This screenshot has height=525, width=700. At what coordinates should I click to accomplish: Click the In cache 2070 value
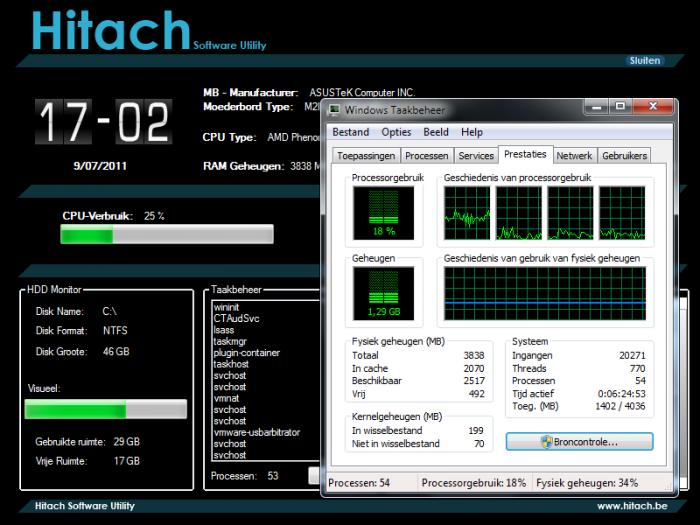474,368
